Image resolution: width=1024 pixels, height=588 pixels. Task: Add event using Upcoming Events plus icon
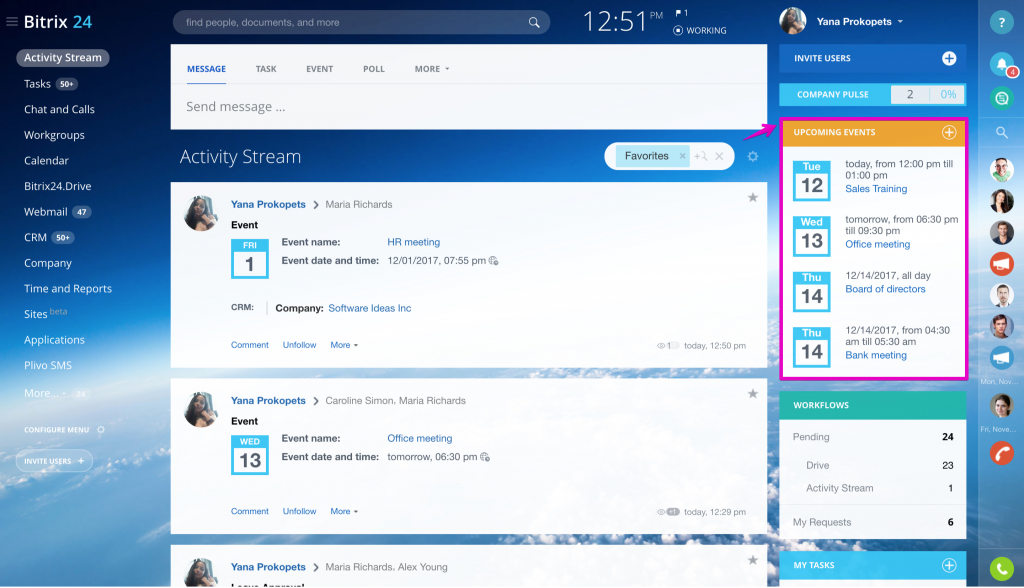pos(949,132)
